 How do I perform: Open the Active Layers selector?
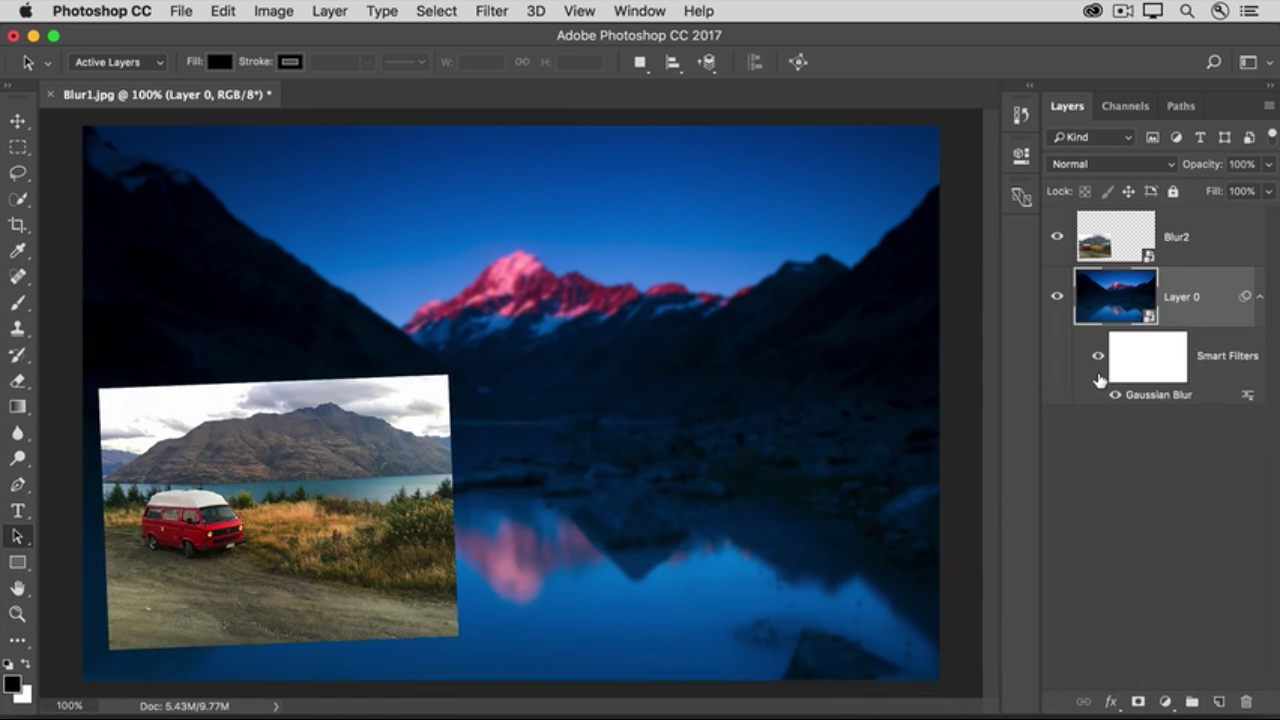pyautogui.click(x=118, y=62)
